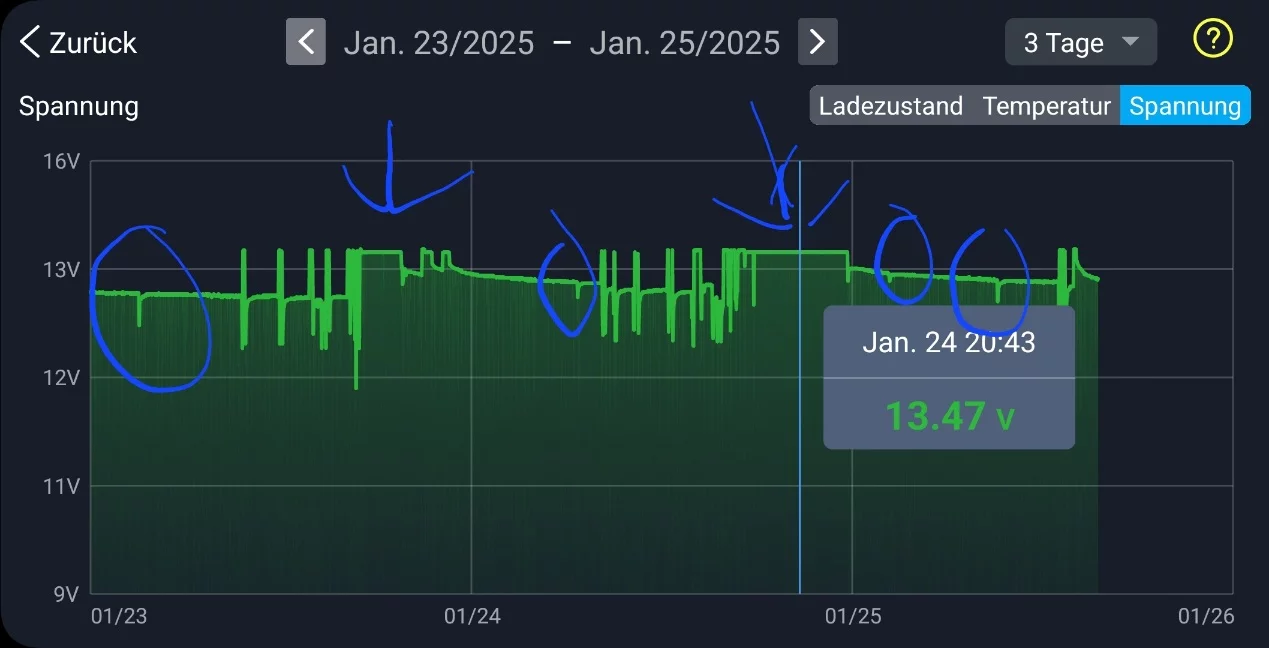Viewport: 1269px width, 648px height.
Task: Tap the tooltip timestamp Jan. 24 20:43
Action: (x=948, y=343)
